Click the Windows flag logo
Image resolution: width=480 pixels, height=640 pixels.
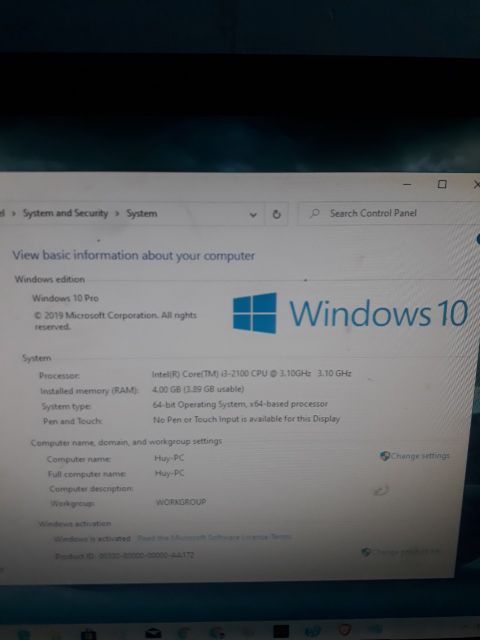coord(255,313)
